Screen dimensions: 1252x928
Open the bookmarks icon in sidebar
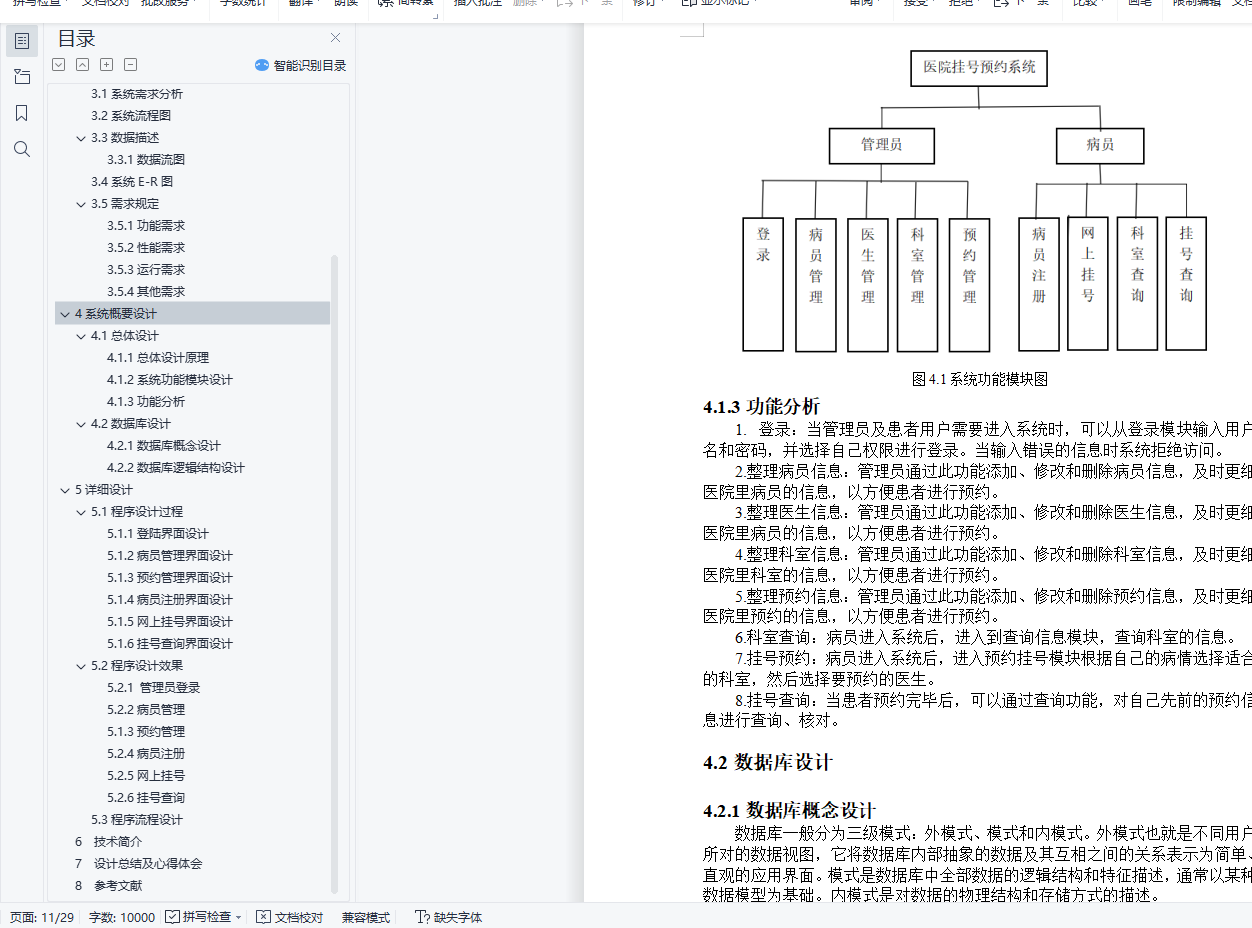[x=22, y=113]
